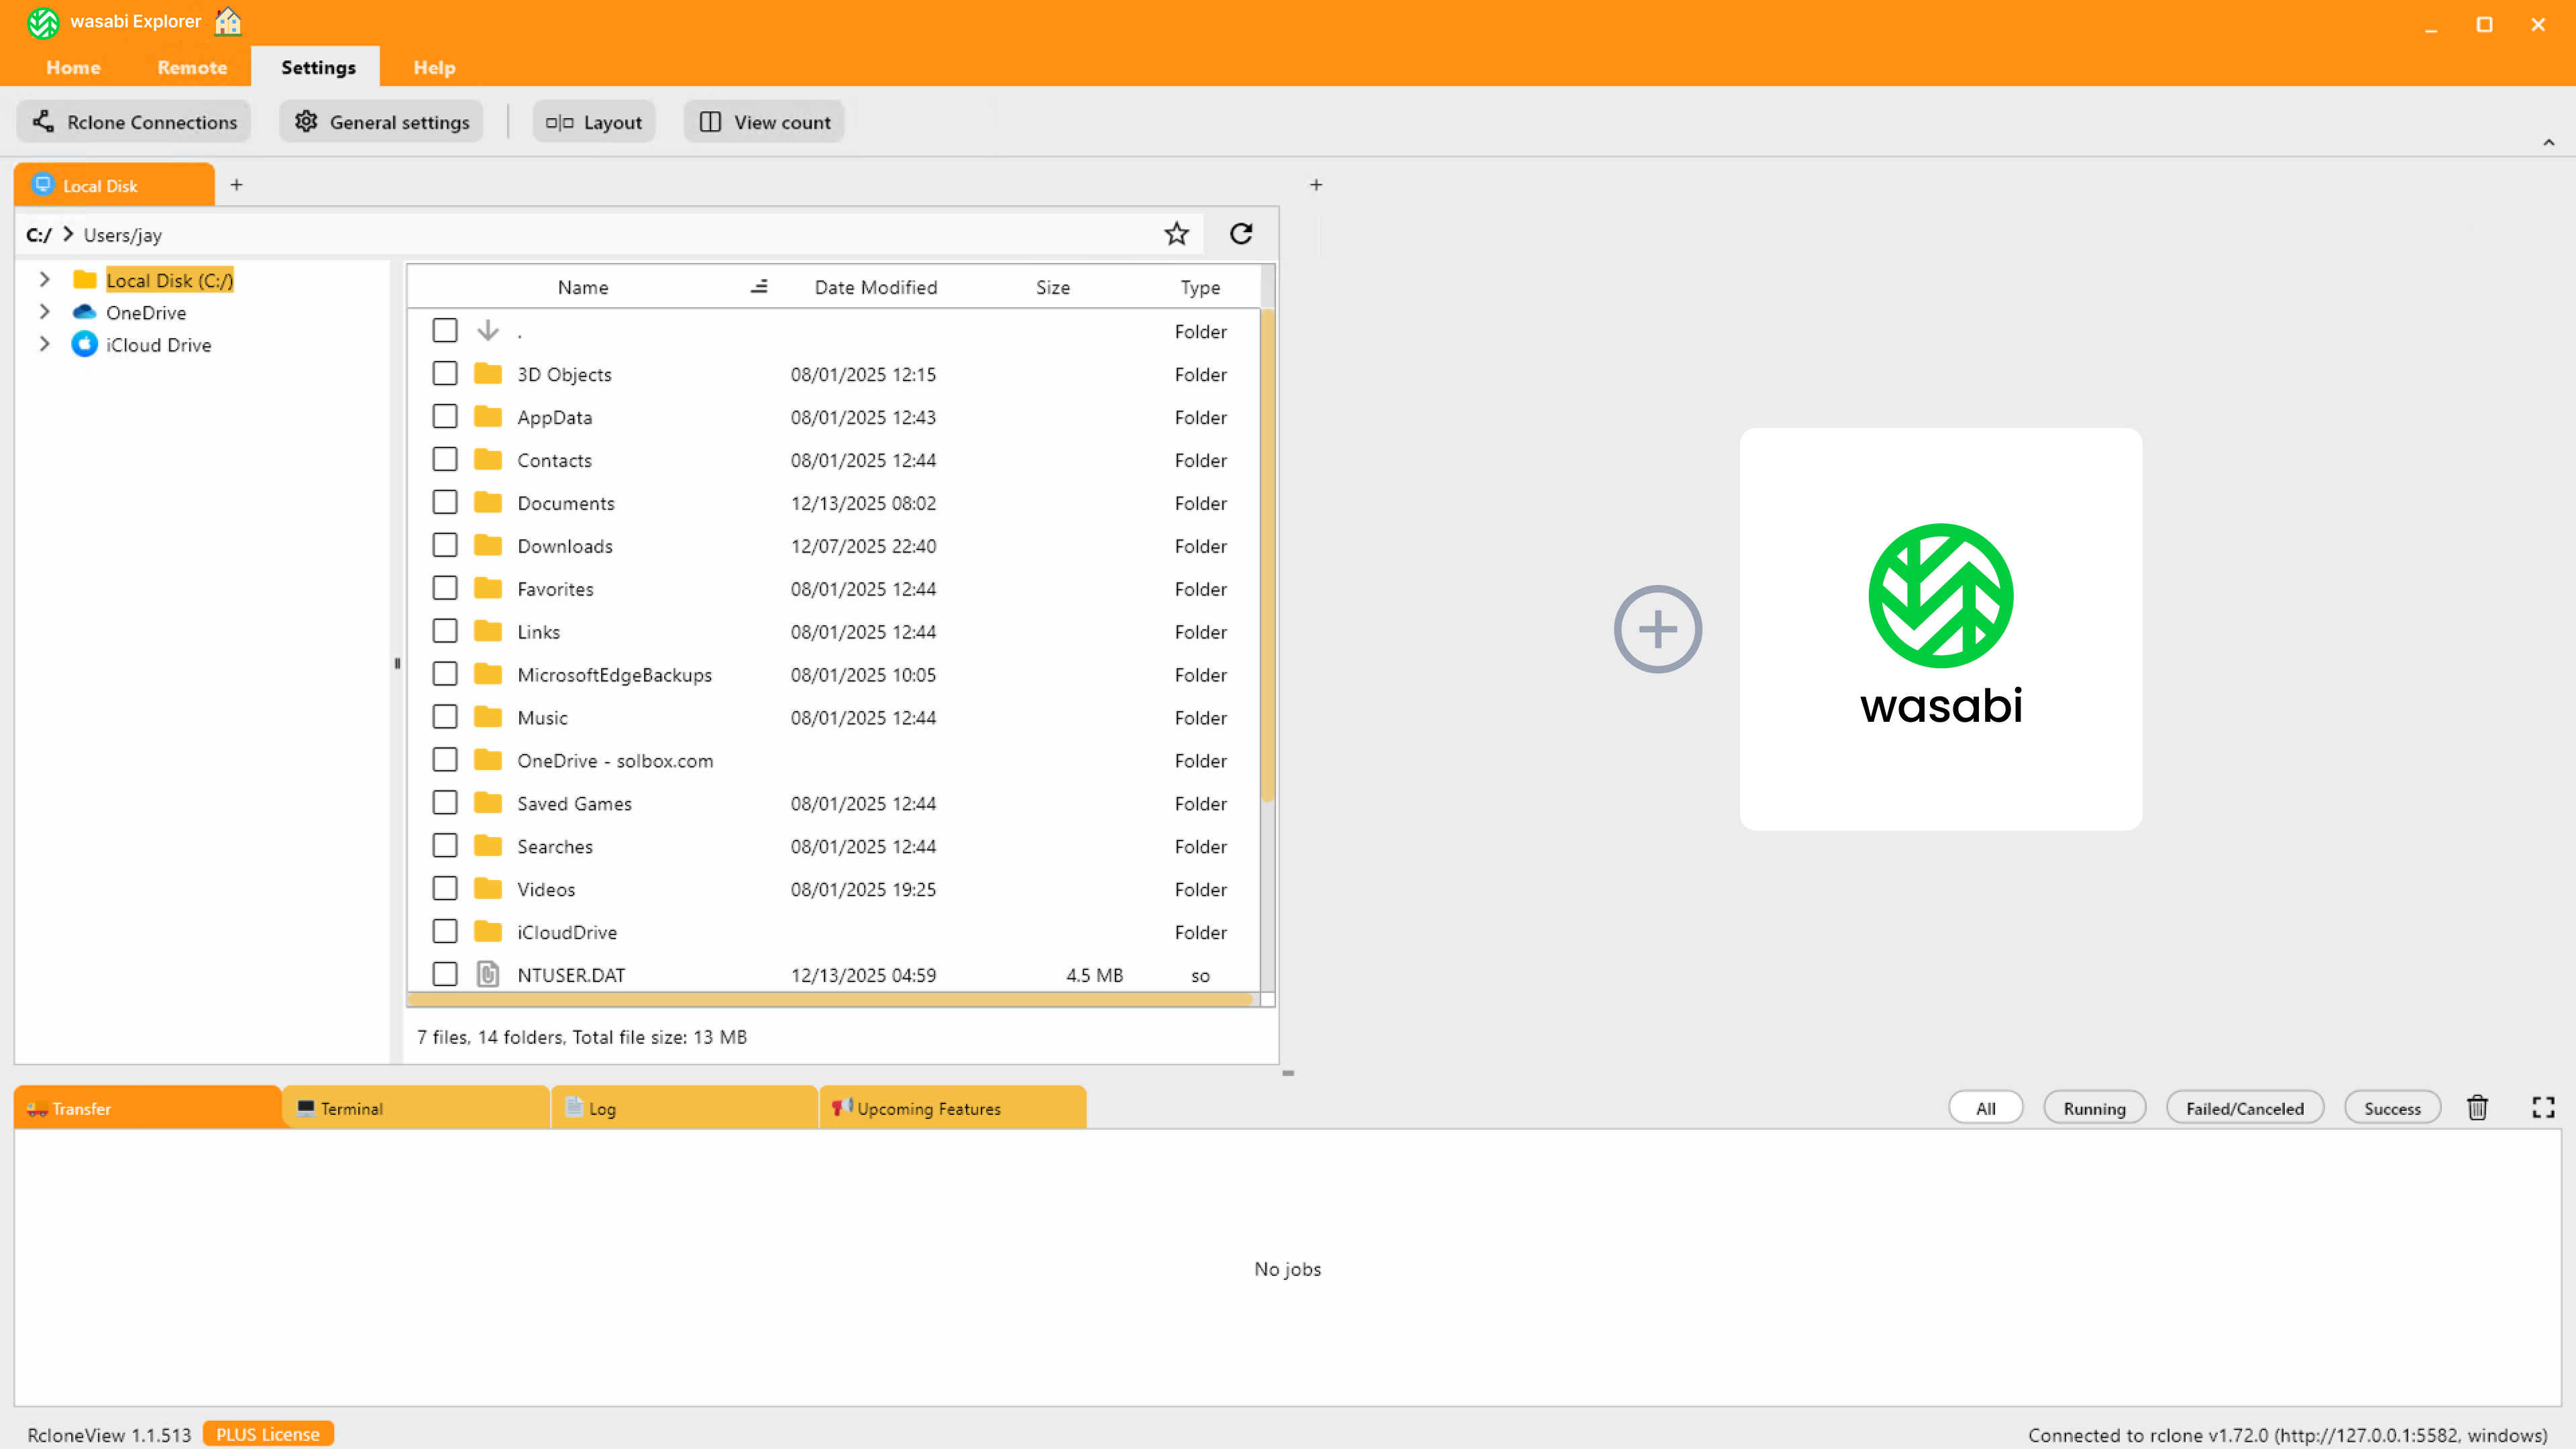This screenshot has height=1449, width=2576.
Task: Clear jobs using the trash icon
Action: [2477, 1107]
